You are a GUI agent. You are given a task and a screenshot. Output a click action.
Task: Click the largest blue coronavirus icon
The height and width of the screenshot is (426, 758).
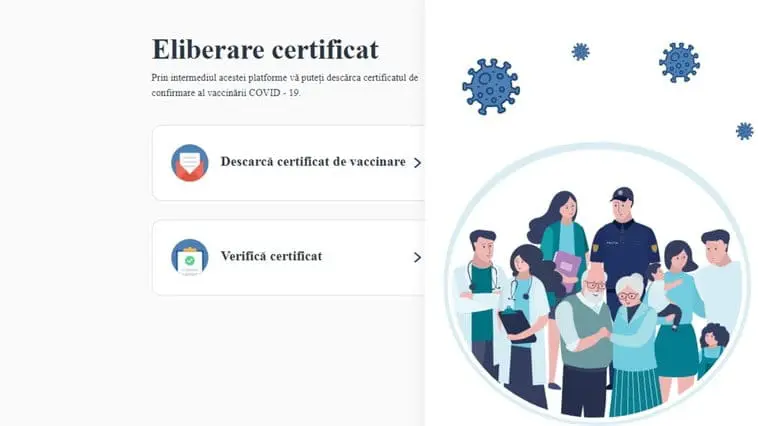click(x=491, y=87)
